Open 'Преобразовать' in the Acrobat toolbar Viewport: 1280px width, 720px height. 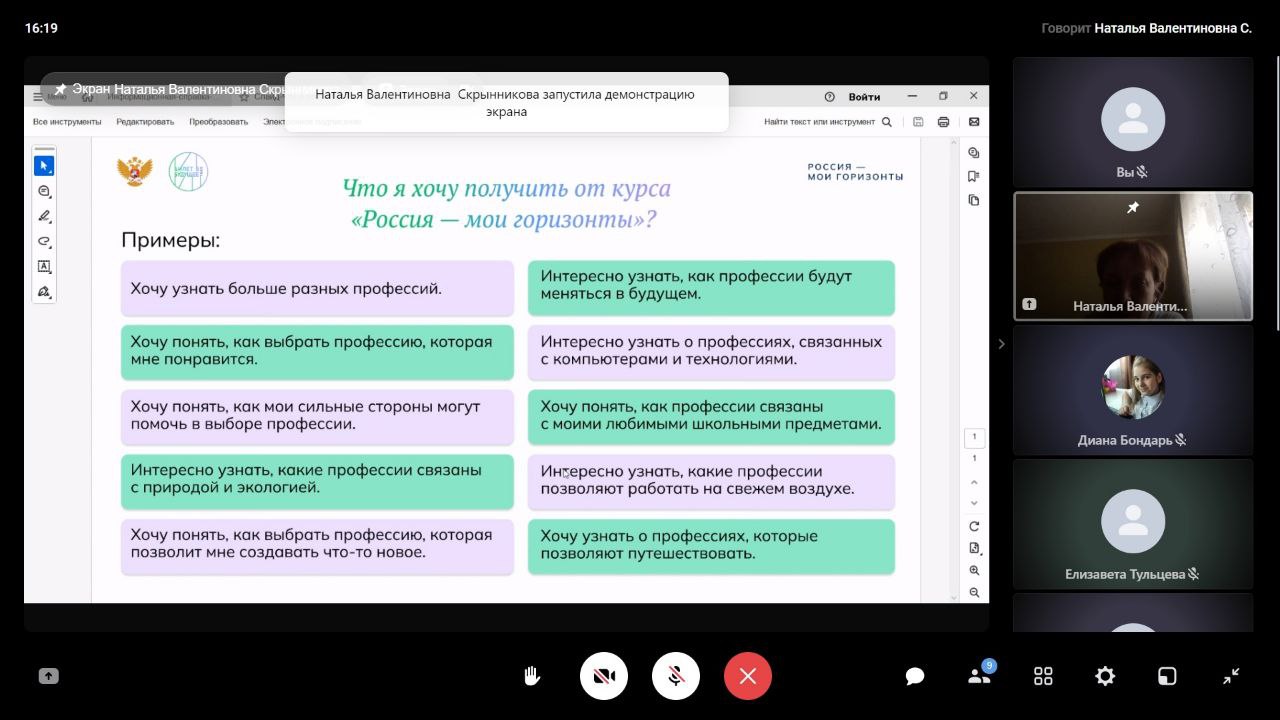[218, 122]
